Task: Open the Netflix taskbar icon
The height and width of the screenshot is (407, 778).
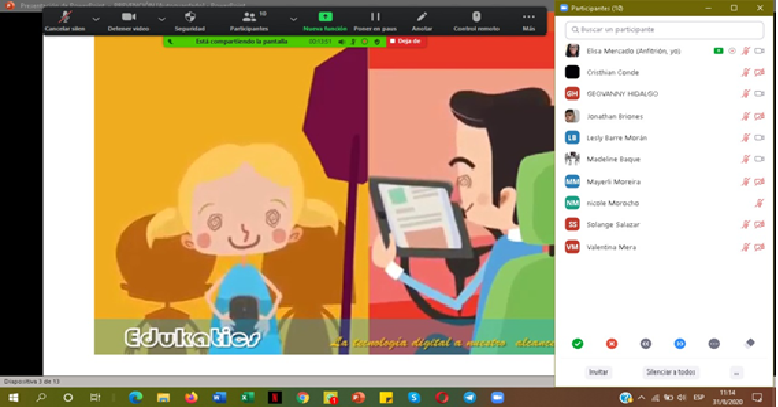Action: [275, 398]
